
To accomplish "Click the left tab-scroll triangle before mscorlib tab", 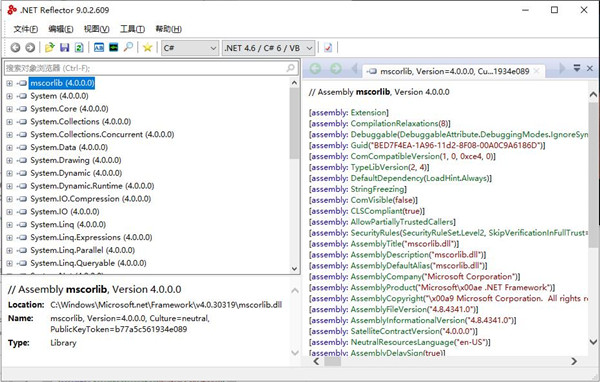I will click(354, 69).
